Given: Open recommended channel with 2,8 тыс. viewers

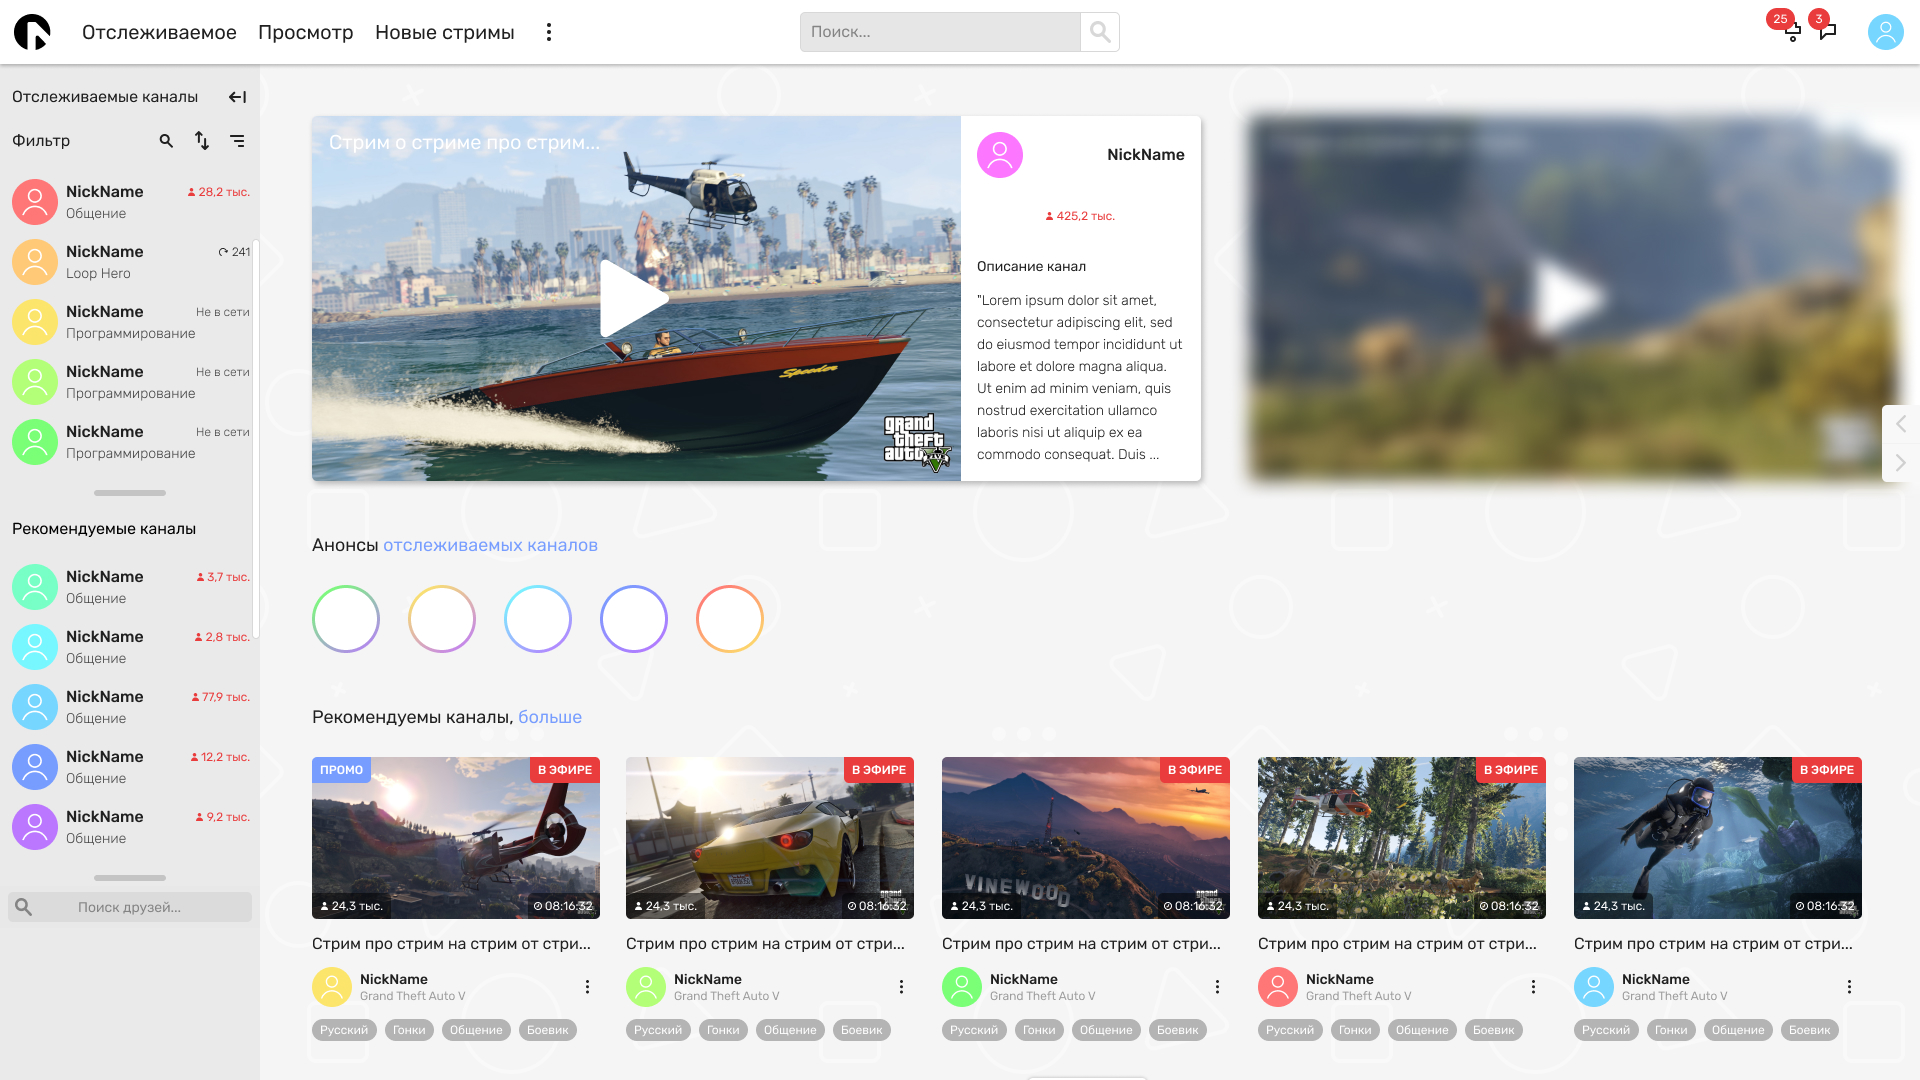Looking at the screenshot, I should pos(130,647).
